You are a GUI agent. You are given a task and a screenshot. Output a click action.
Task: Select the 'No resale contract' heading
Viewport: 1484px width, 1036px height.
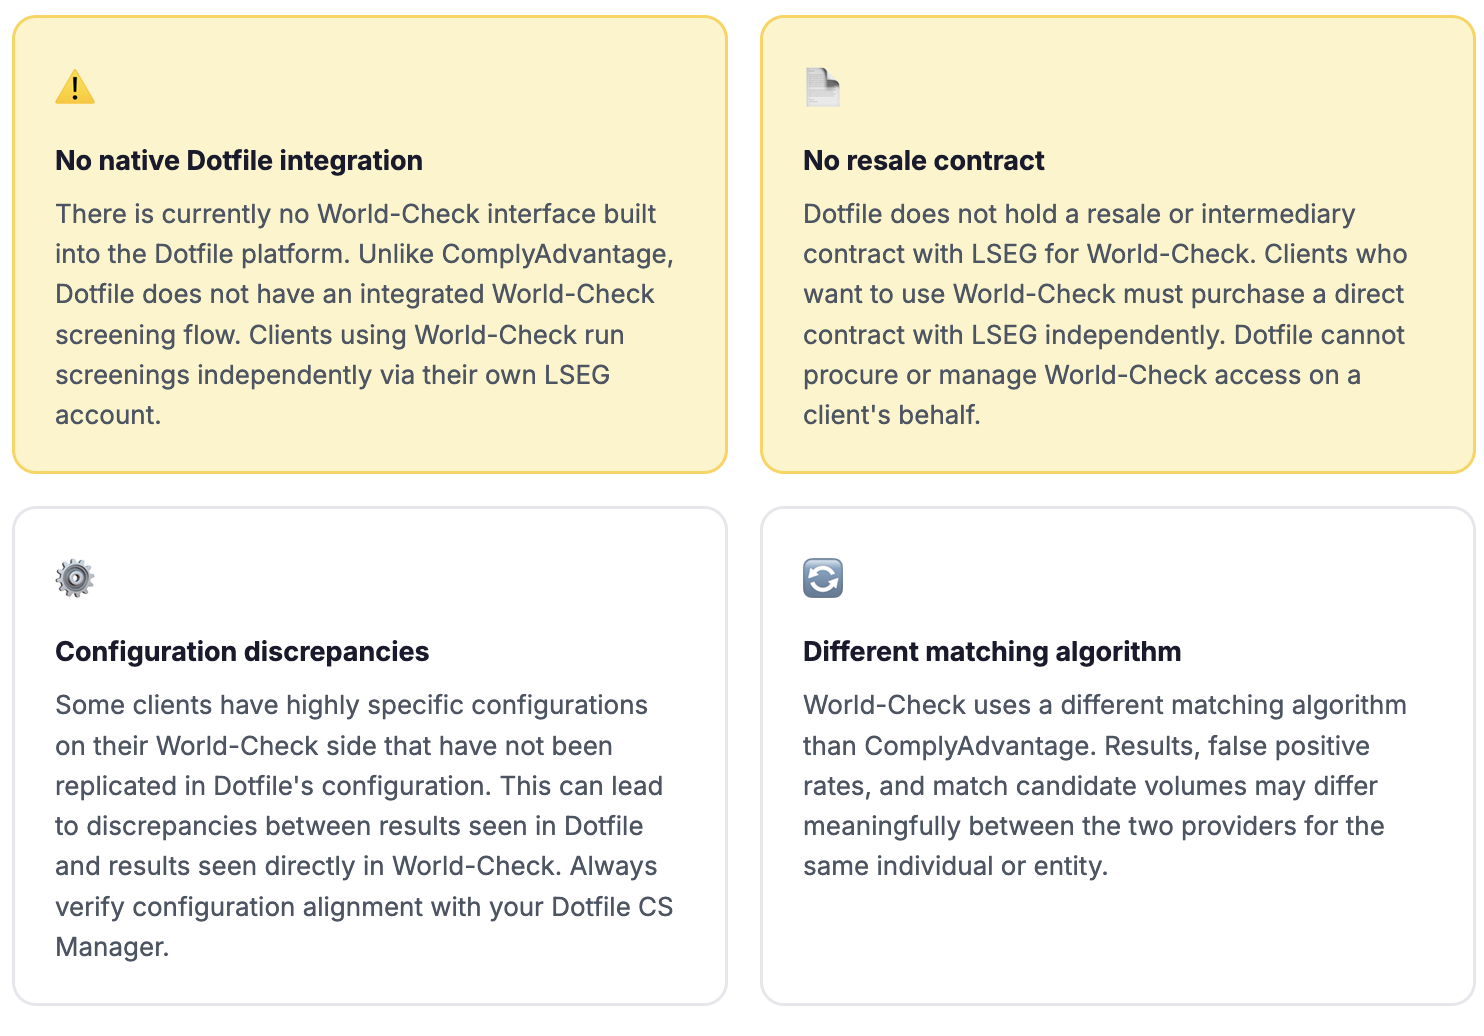click(x=923, y=161)
